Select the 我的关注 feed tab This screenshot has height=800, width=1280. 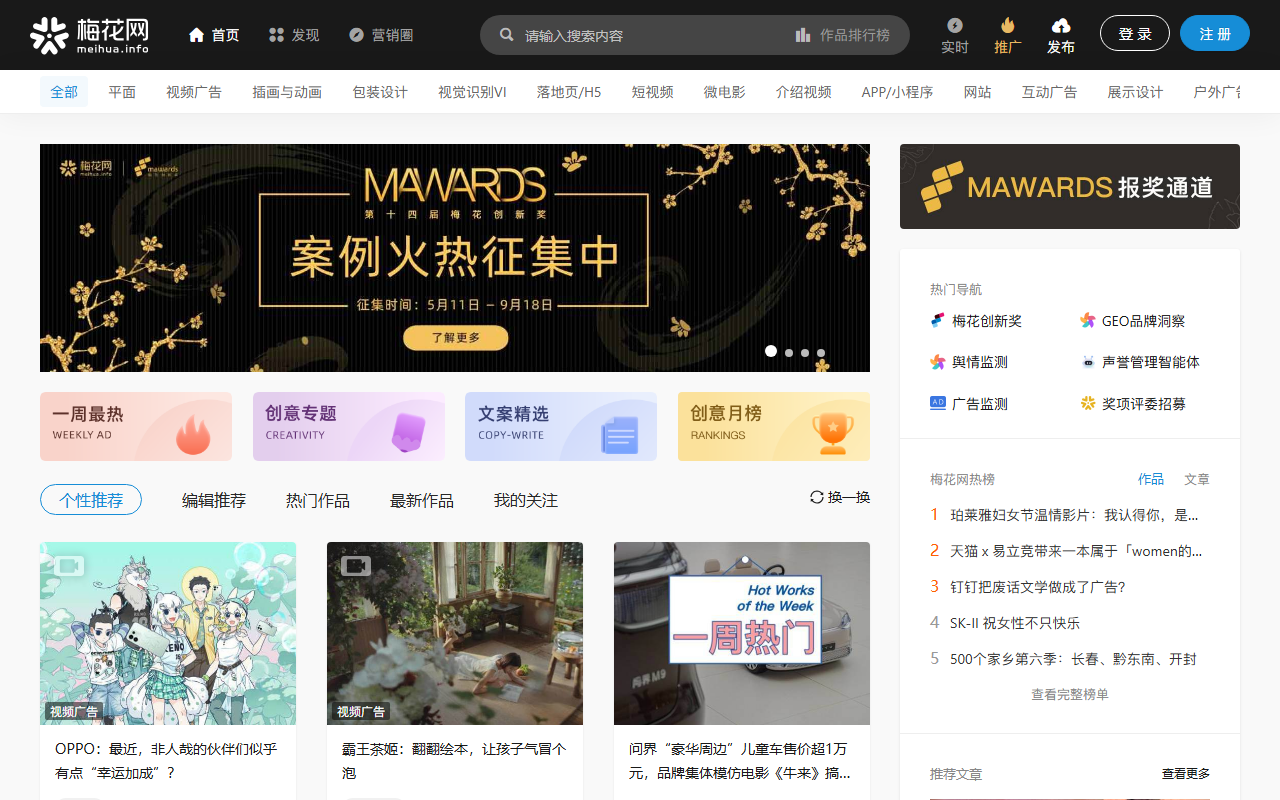click(x=526, y=500)
